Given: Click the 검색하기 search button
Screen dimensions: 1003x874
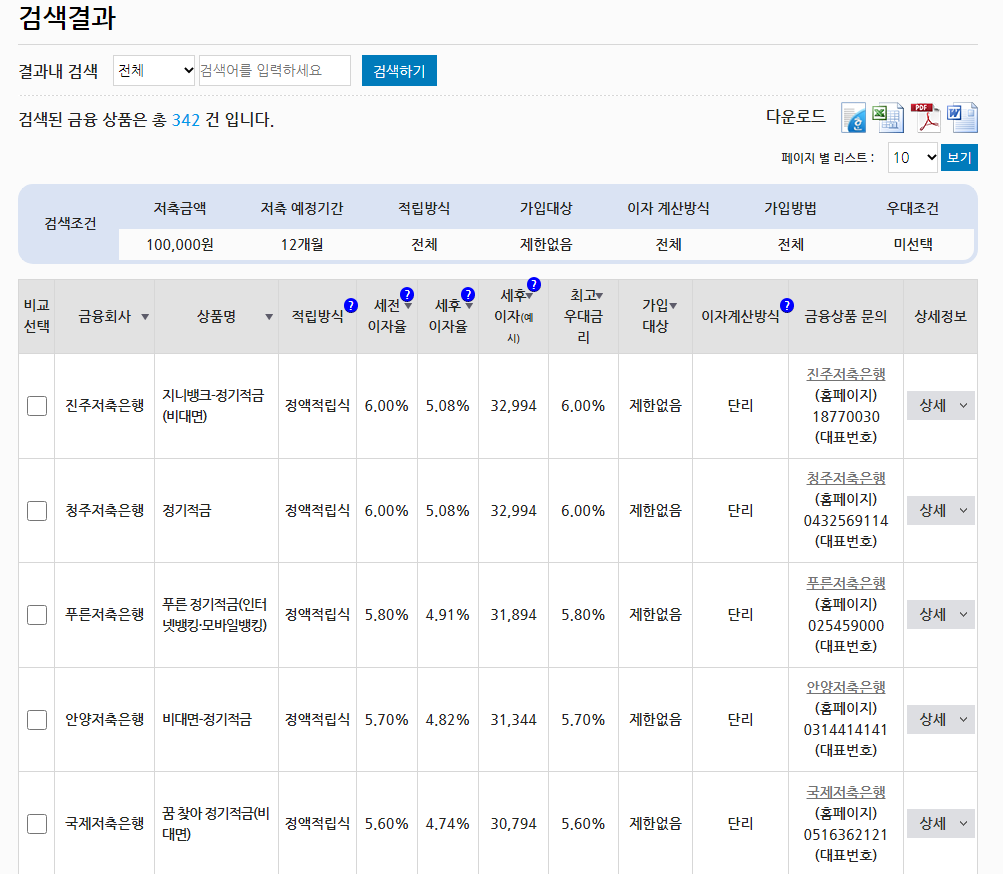Looking at the screenshot, I should coord(398,71).
